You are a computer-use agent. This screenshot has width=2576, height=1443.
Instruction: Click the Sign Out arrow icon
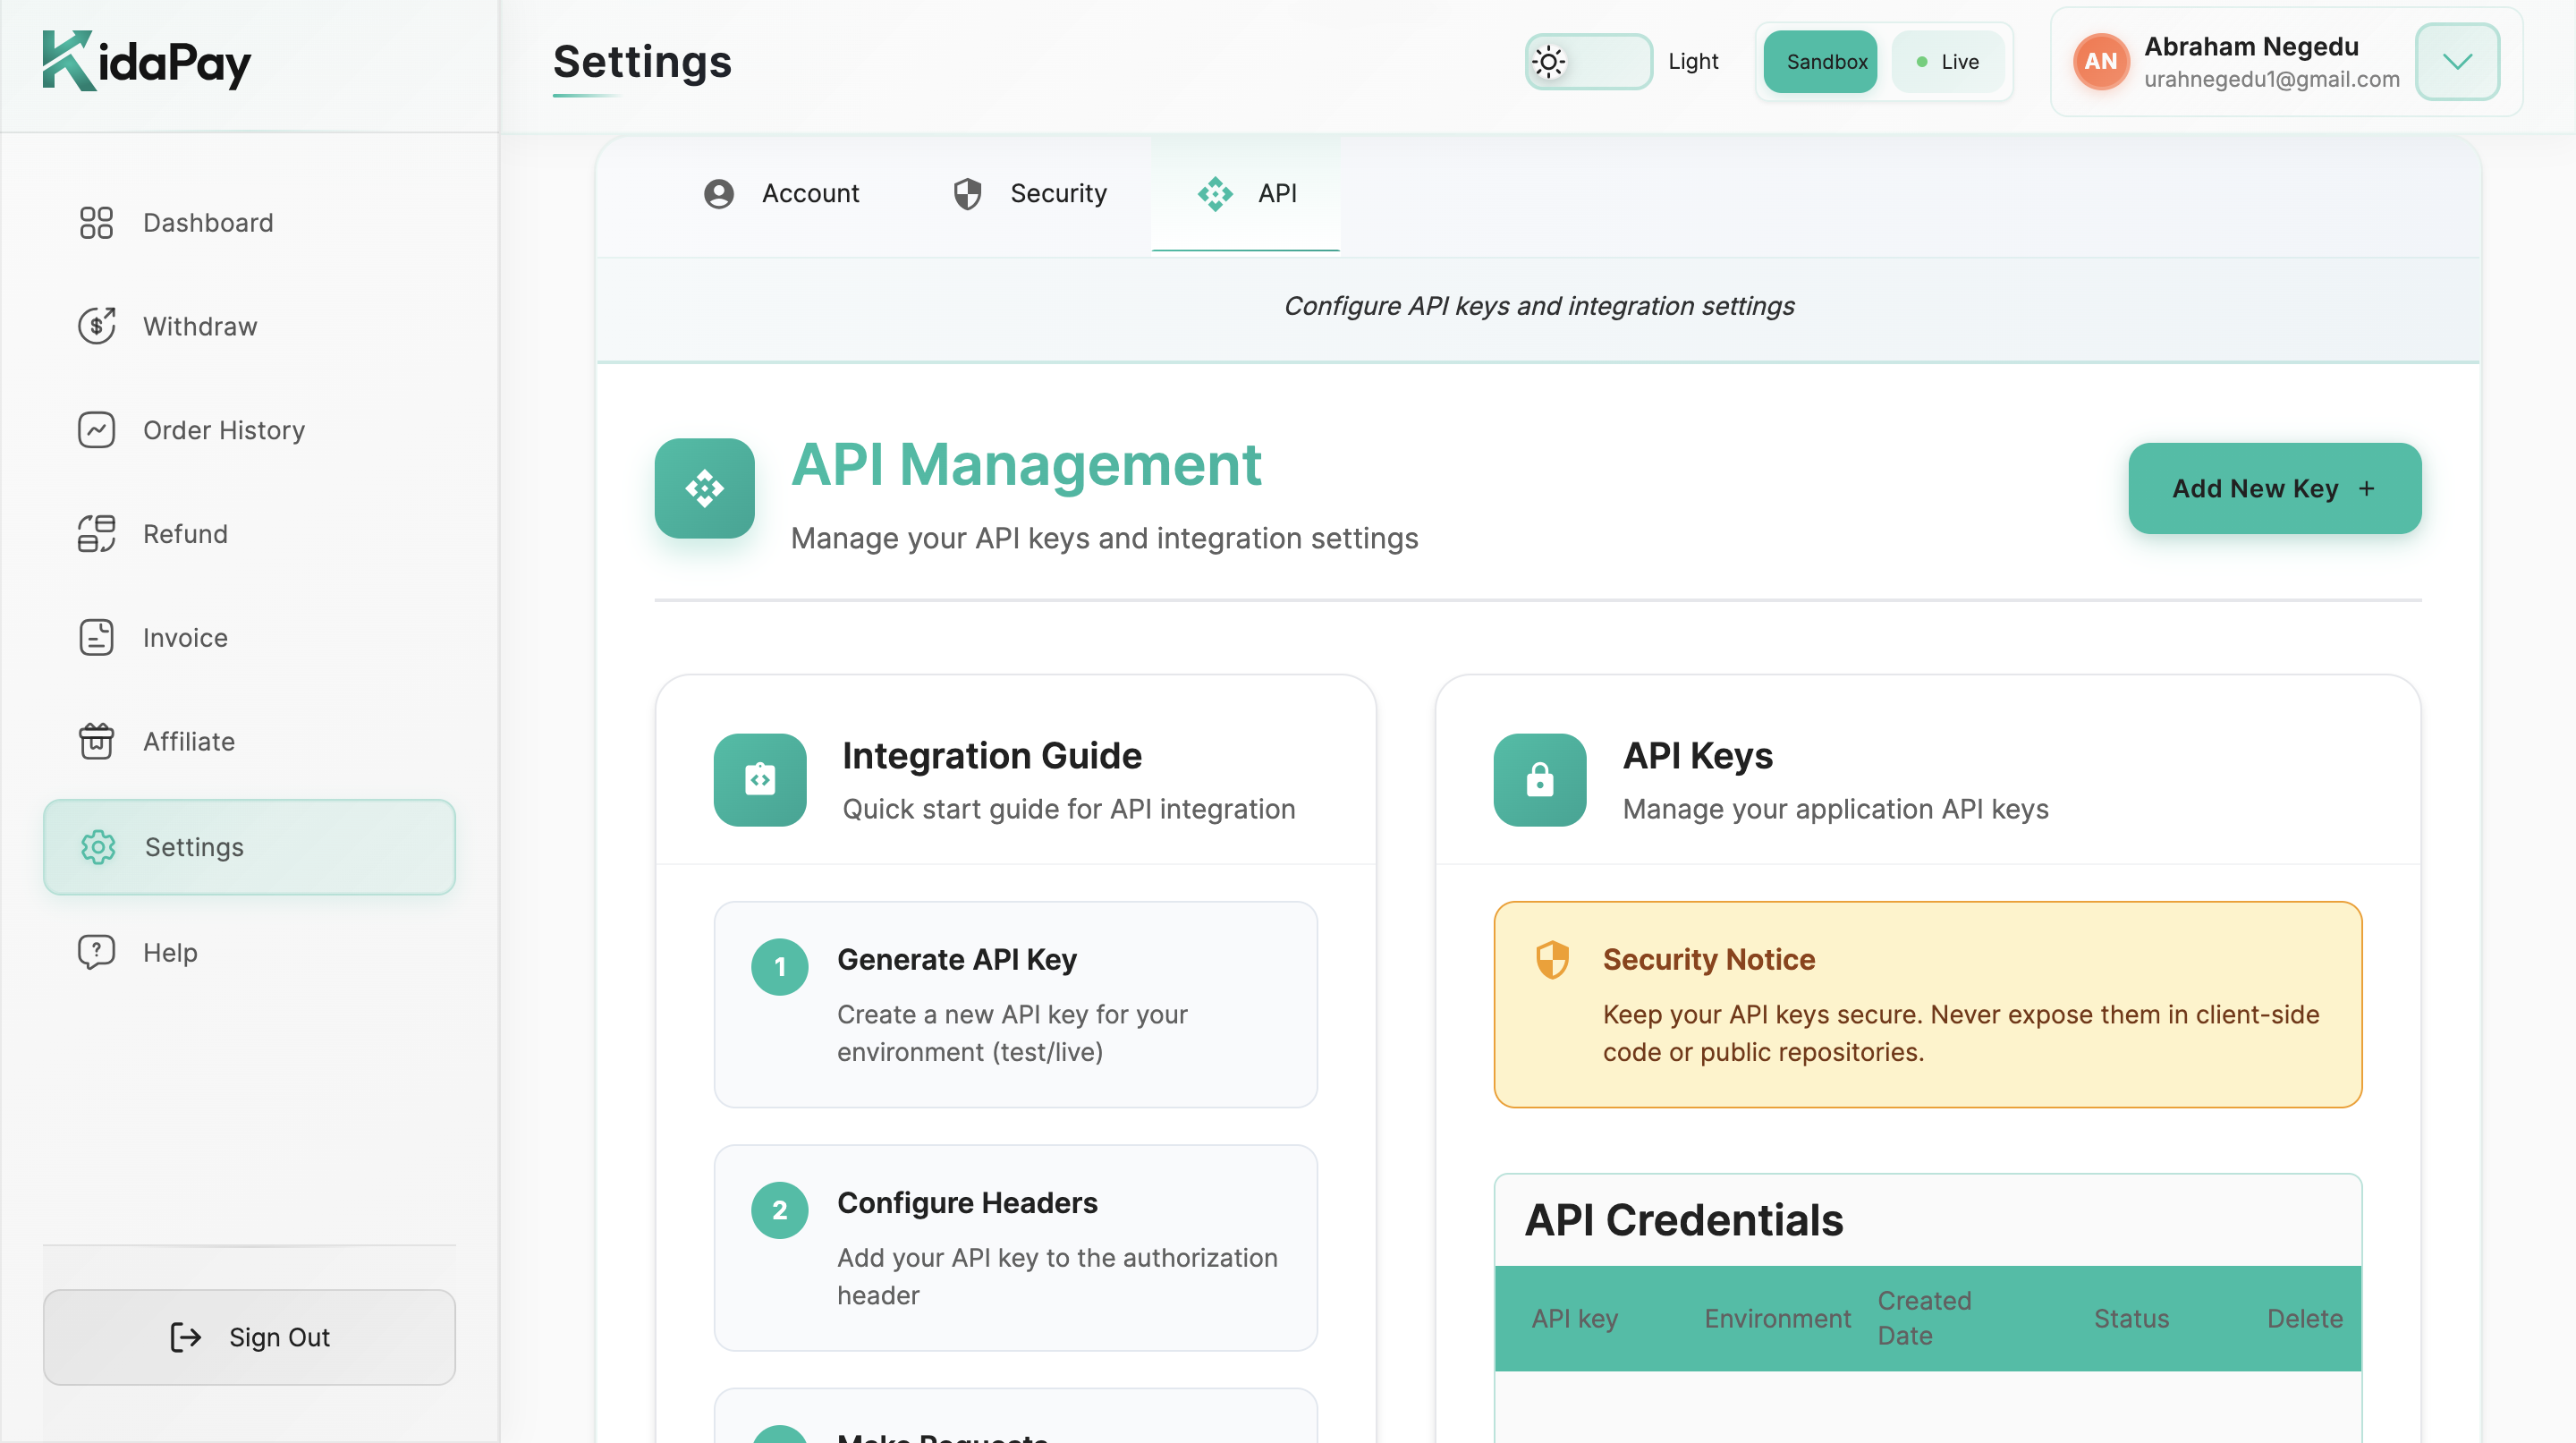pos(185,1337)
